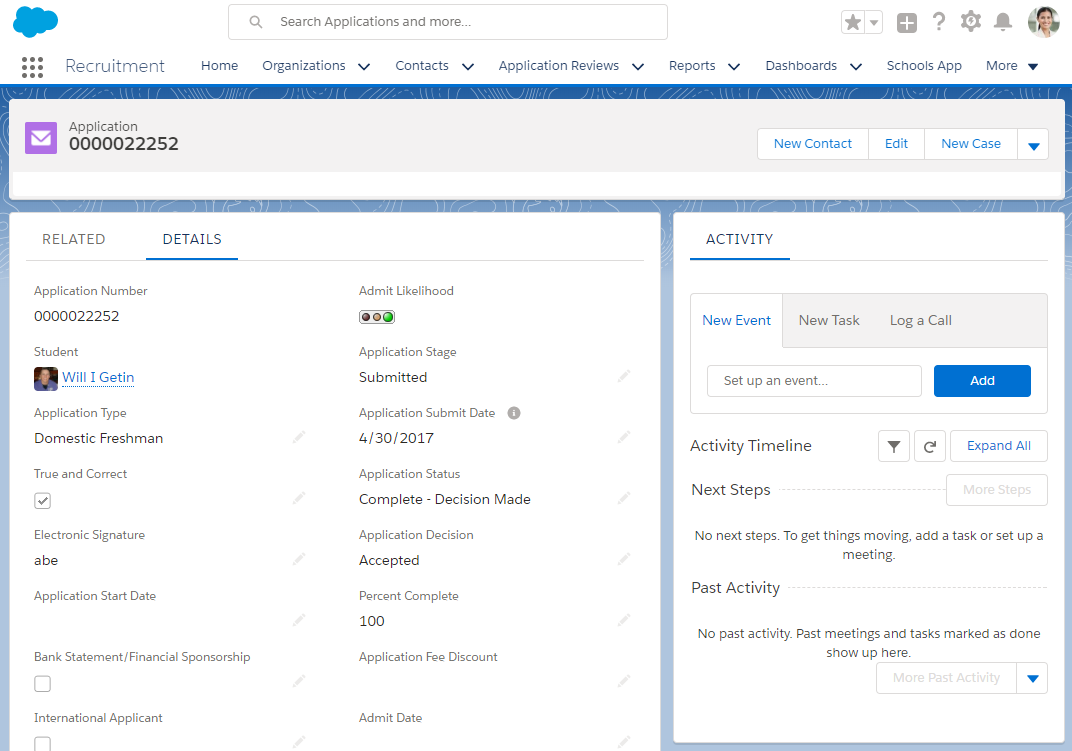Switch to the Related tab
The height and width of the screenshot is (751, 1072).
click(x=74, y=239)
